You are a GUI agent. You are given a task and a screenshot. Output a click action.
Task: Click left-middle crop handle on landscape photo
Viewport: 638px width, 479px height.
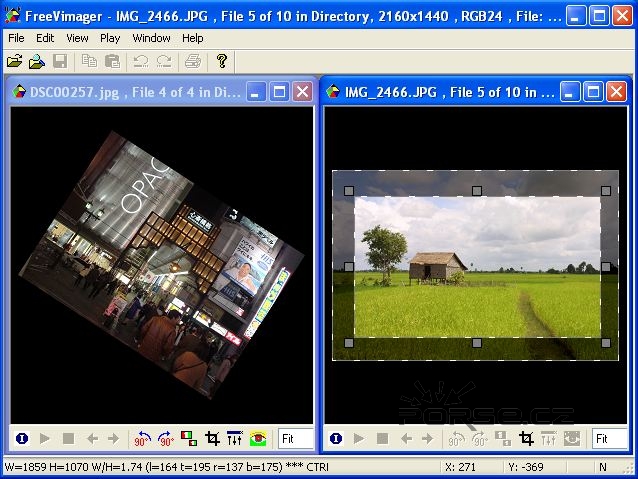(349, 267)
